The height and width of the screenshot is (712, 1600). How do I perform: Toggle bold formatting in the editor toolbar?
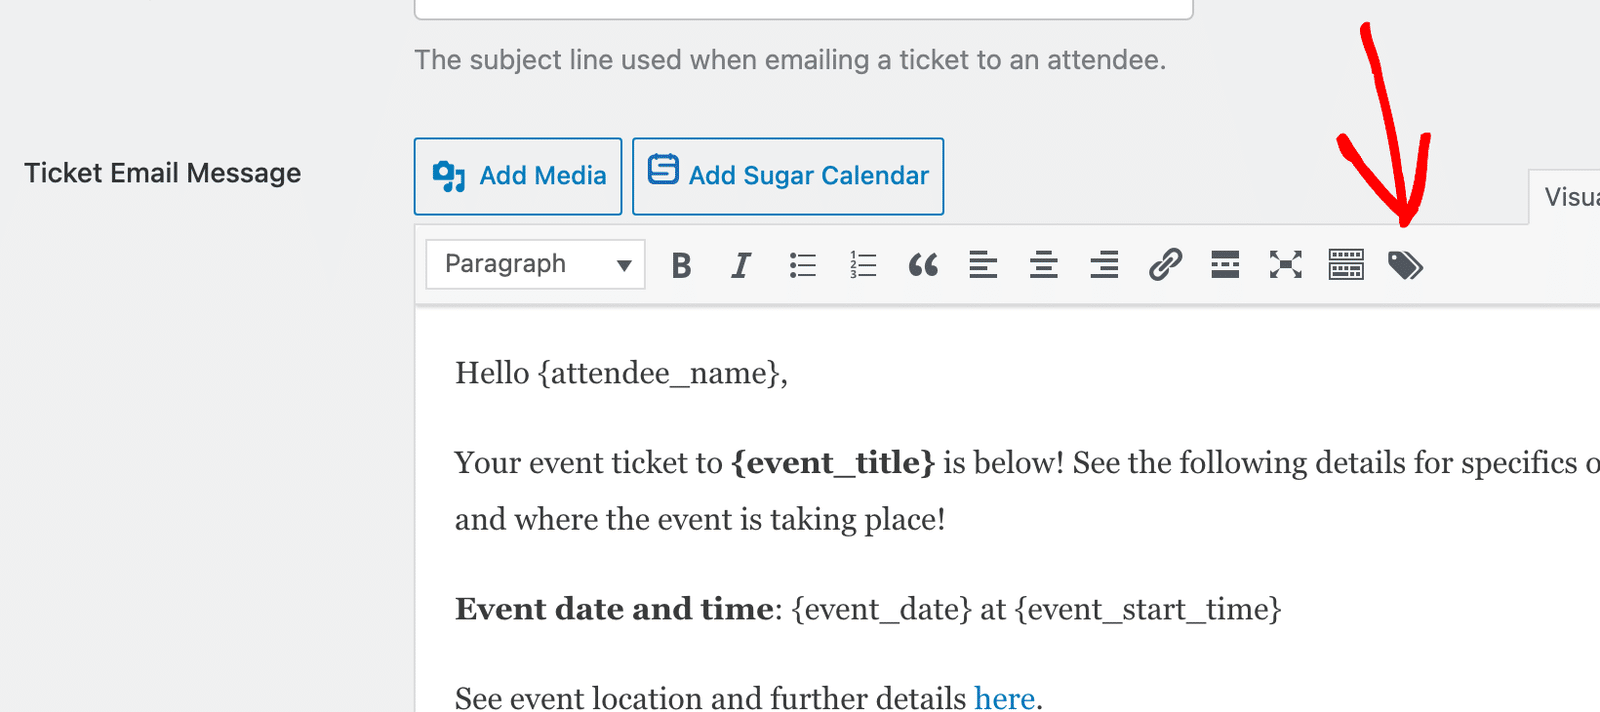pos(682,265)
